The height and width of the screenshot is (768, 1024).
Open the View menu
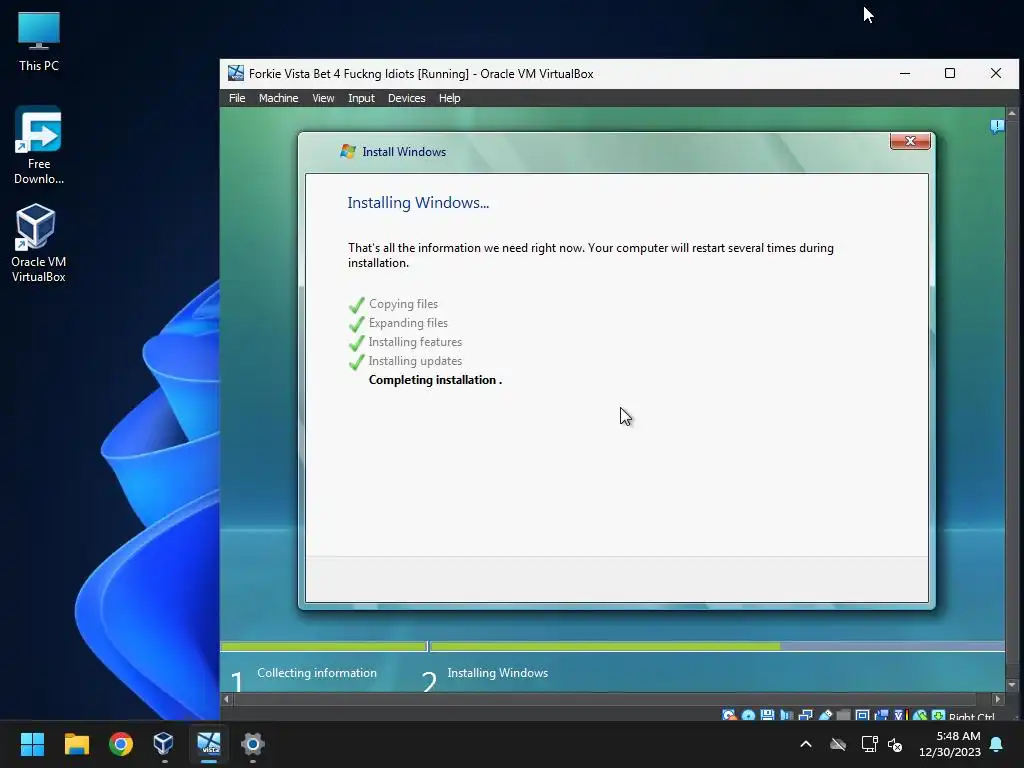click(323, 98)
